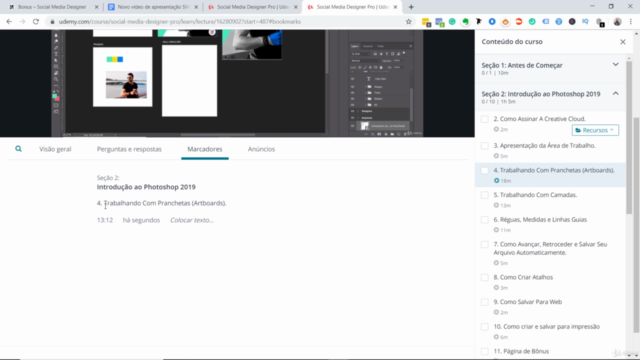Click the Chrome address bar URL
The width and height of the screenshot is (640, 360).
(180, 22)
